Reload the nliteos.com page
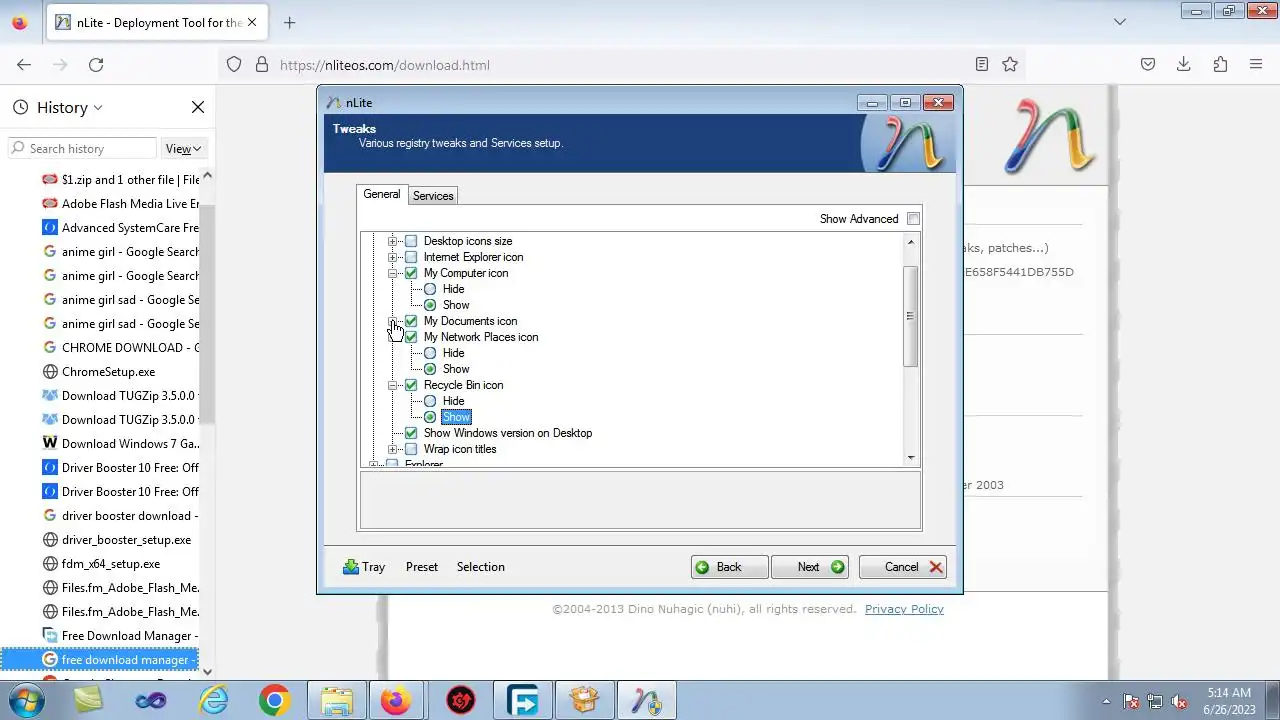 pos(96,64)
